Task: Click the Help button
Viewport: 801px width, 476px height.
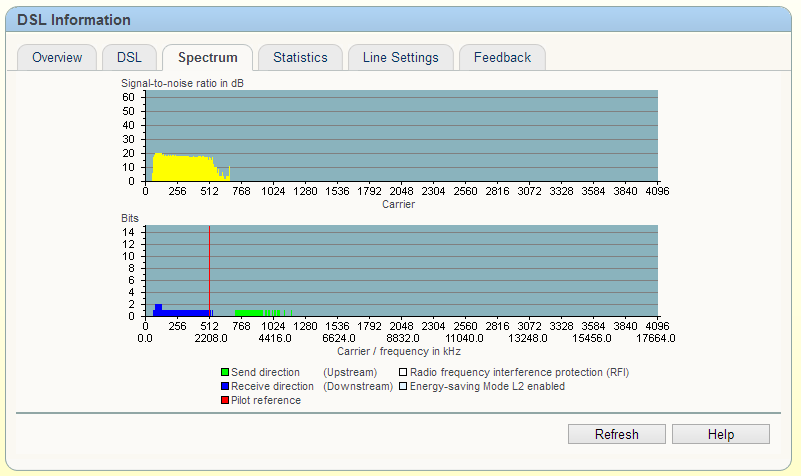Action: pyautogui.click(x=720, y=434)
